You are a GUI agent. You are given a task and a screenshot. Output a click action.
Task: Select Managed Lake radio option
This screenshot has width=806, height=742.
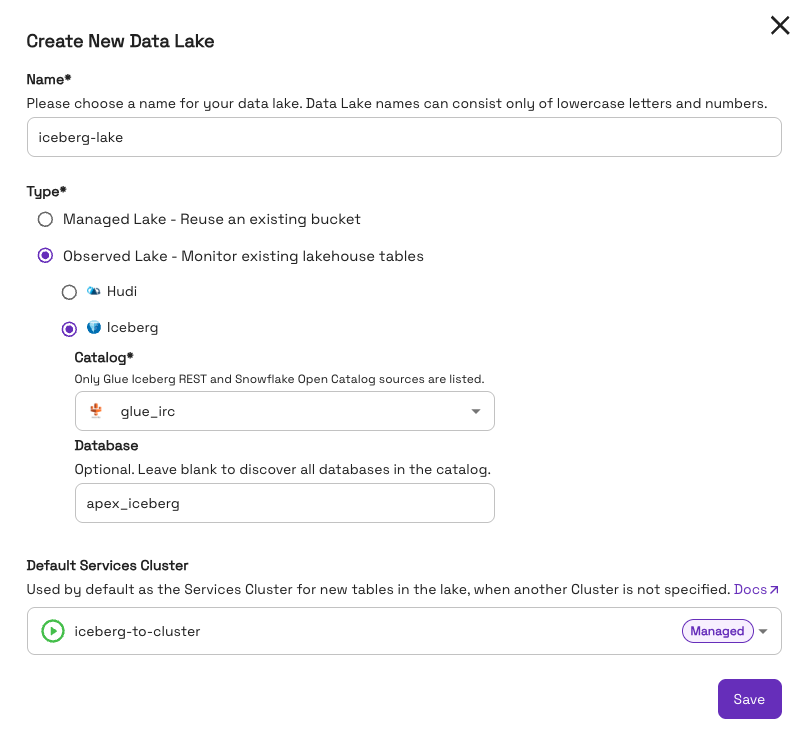click(x=45, y=220)
